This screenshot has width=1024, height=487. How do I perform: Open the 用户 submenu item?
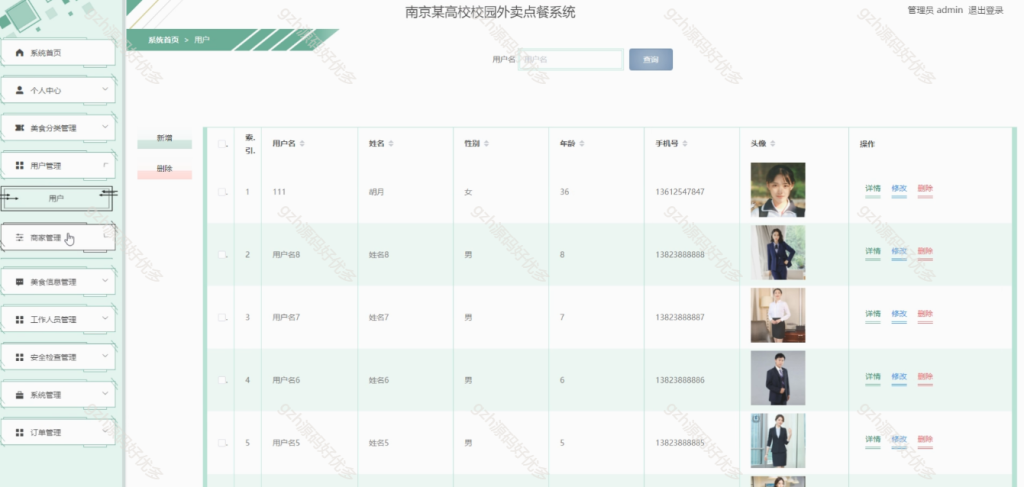click(57, 198)
